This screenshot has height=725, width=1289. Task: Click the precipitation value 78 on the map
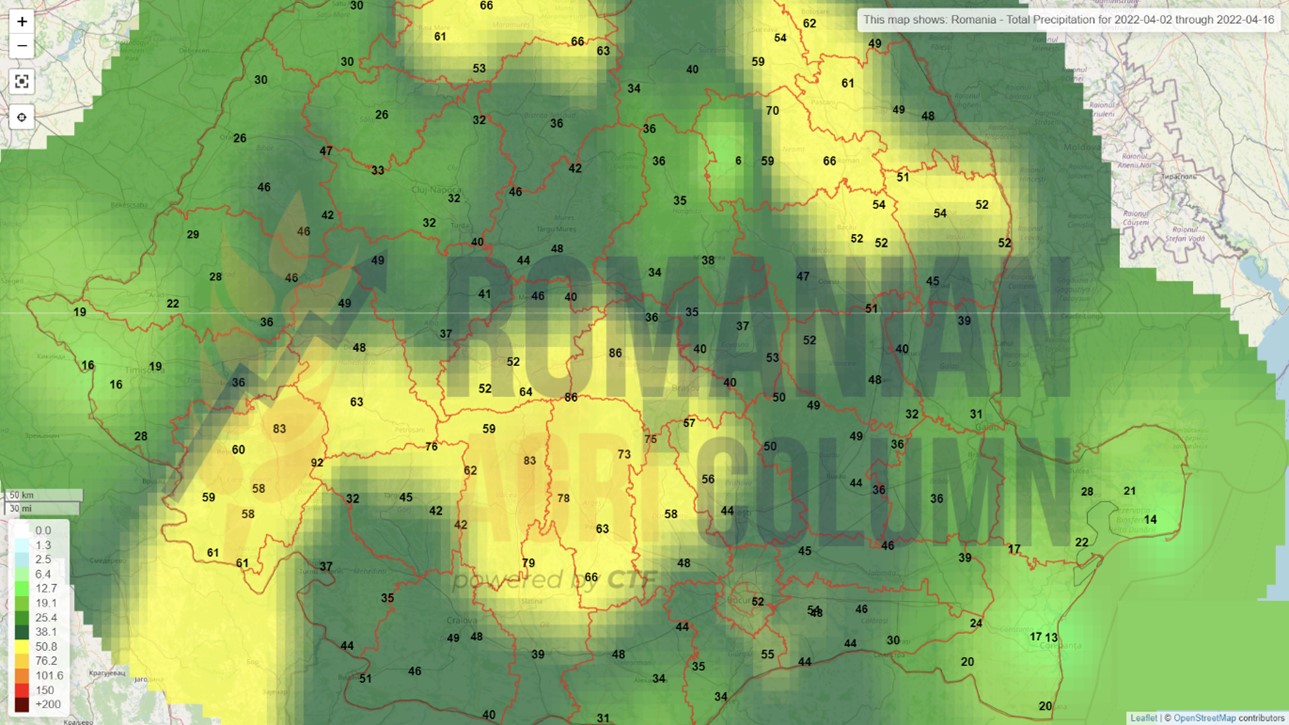(563, 498)
